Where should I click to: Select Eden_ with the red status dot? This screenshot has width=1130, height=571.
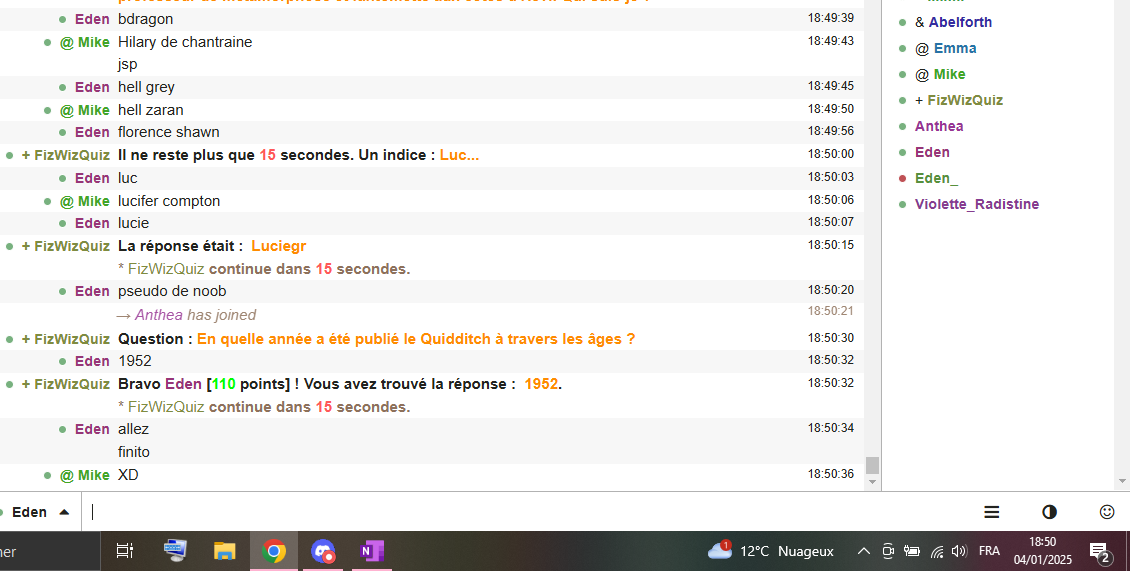pyautogui.click(x=936, y=178)
